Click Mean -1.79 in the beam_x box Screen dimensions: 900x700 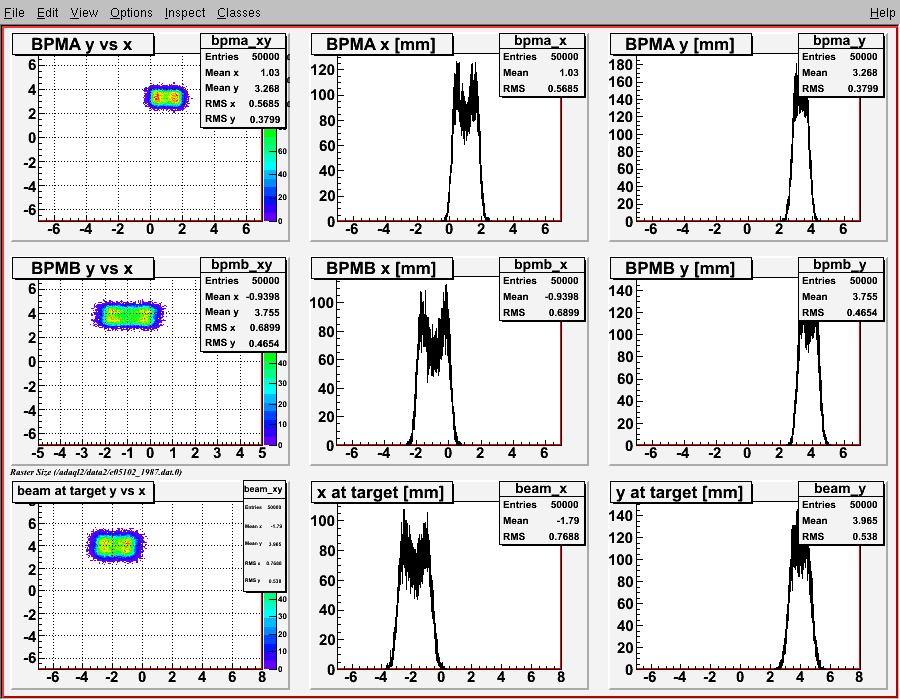coord(542,521)
